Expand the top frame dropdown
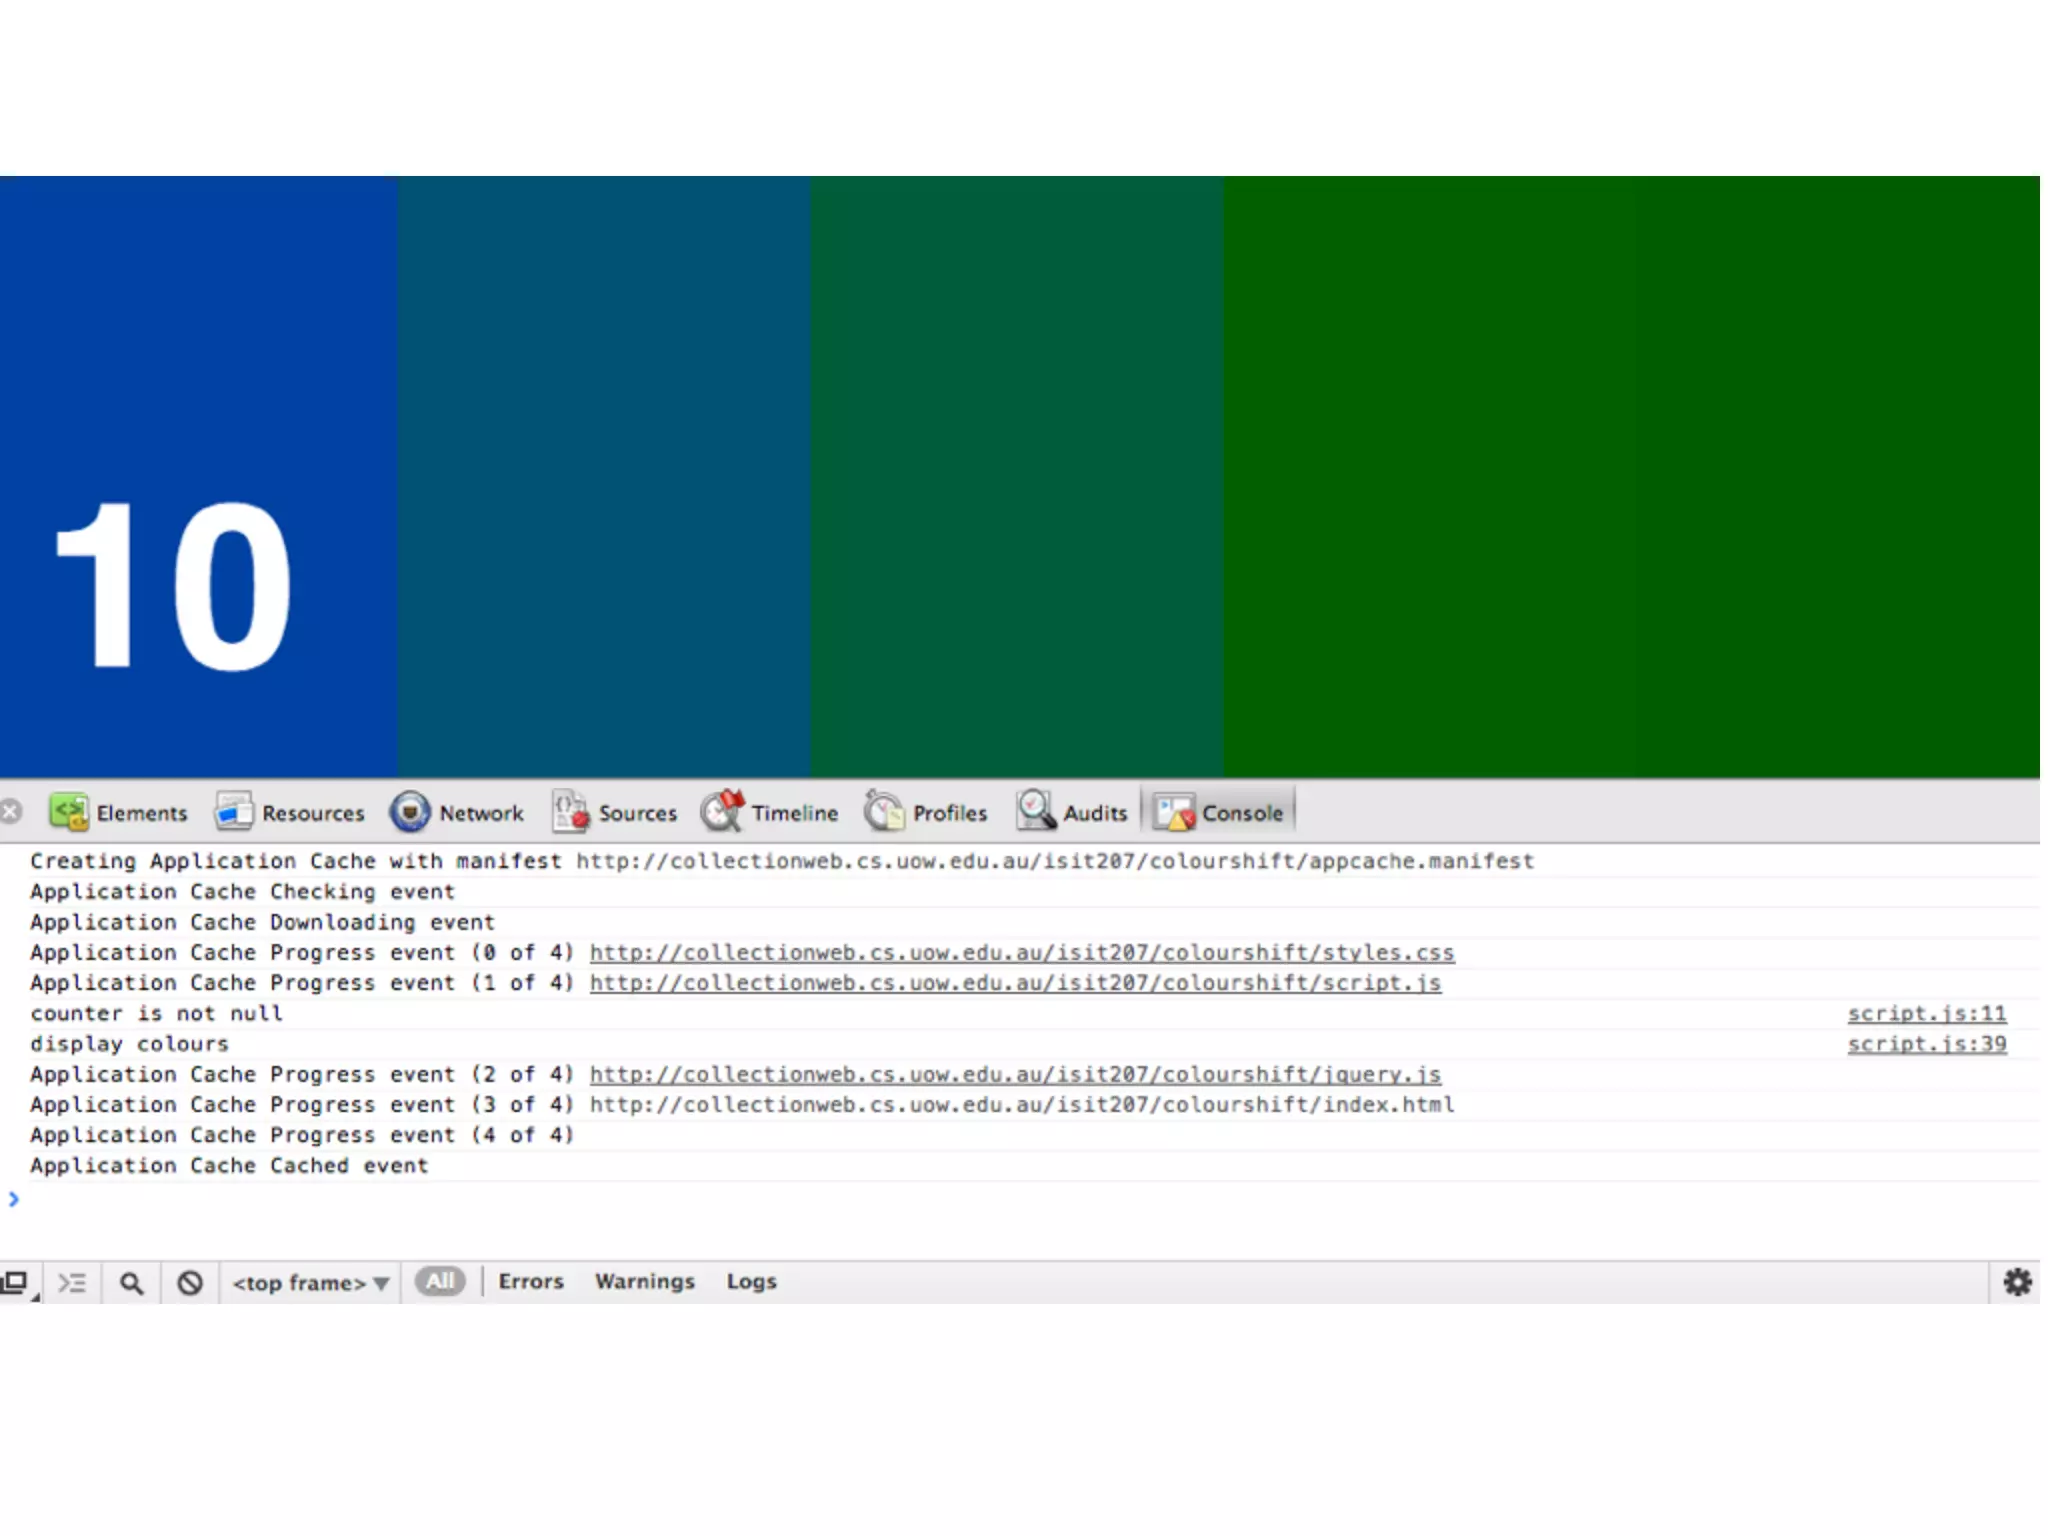 point(310,1282)
